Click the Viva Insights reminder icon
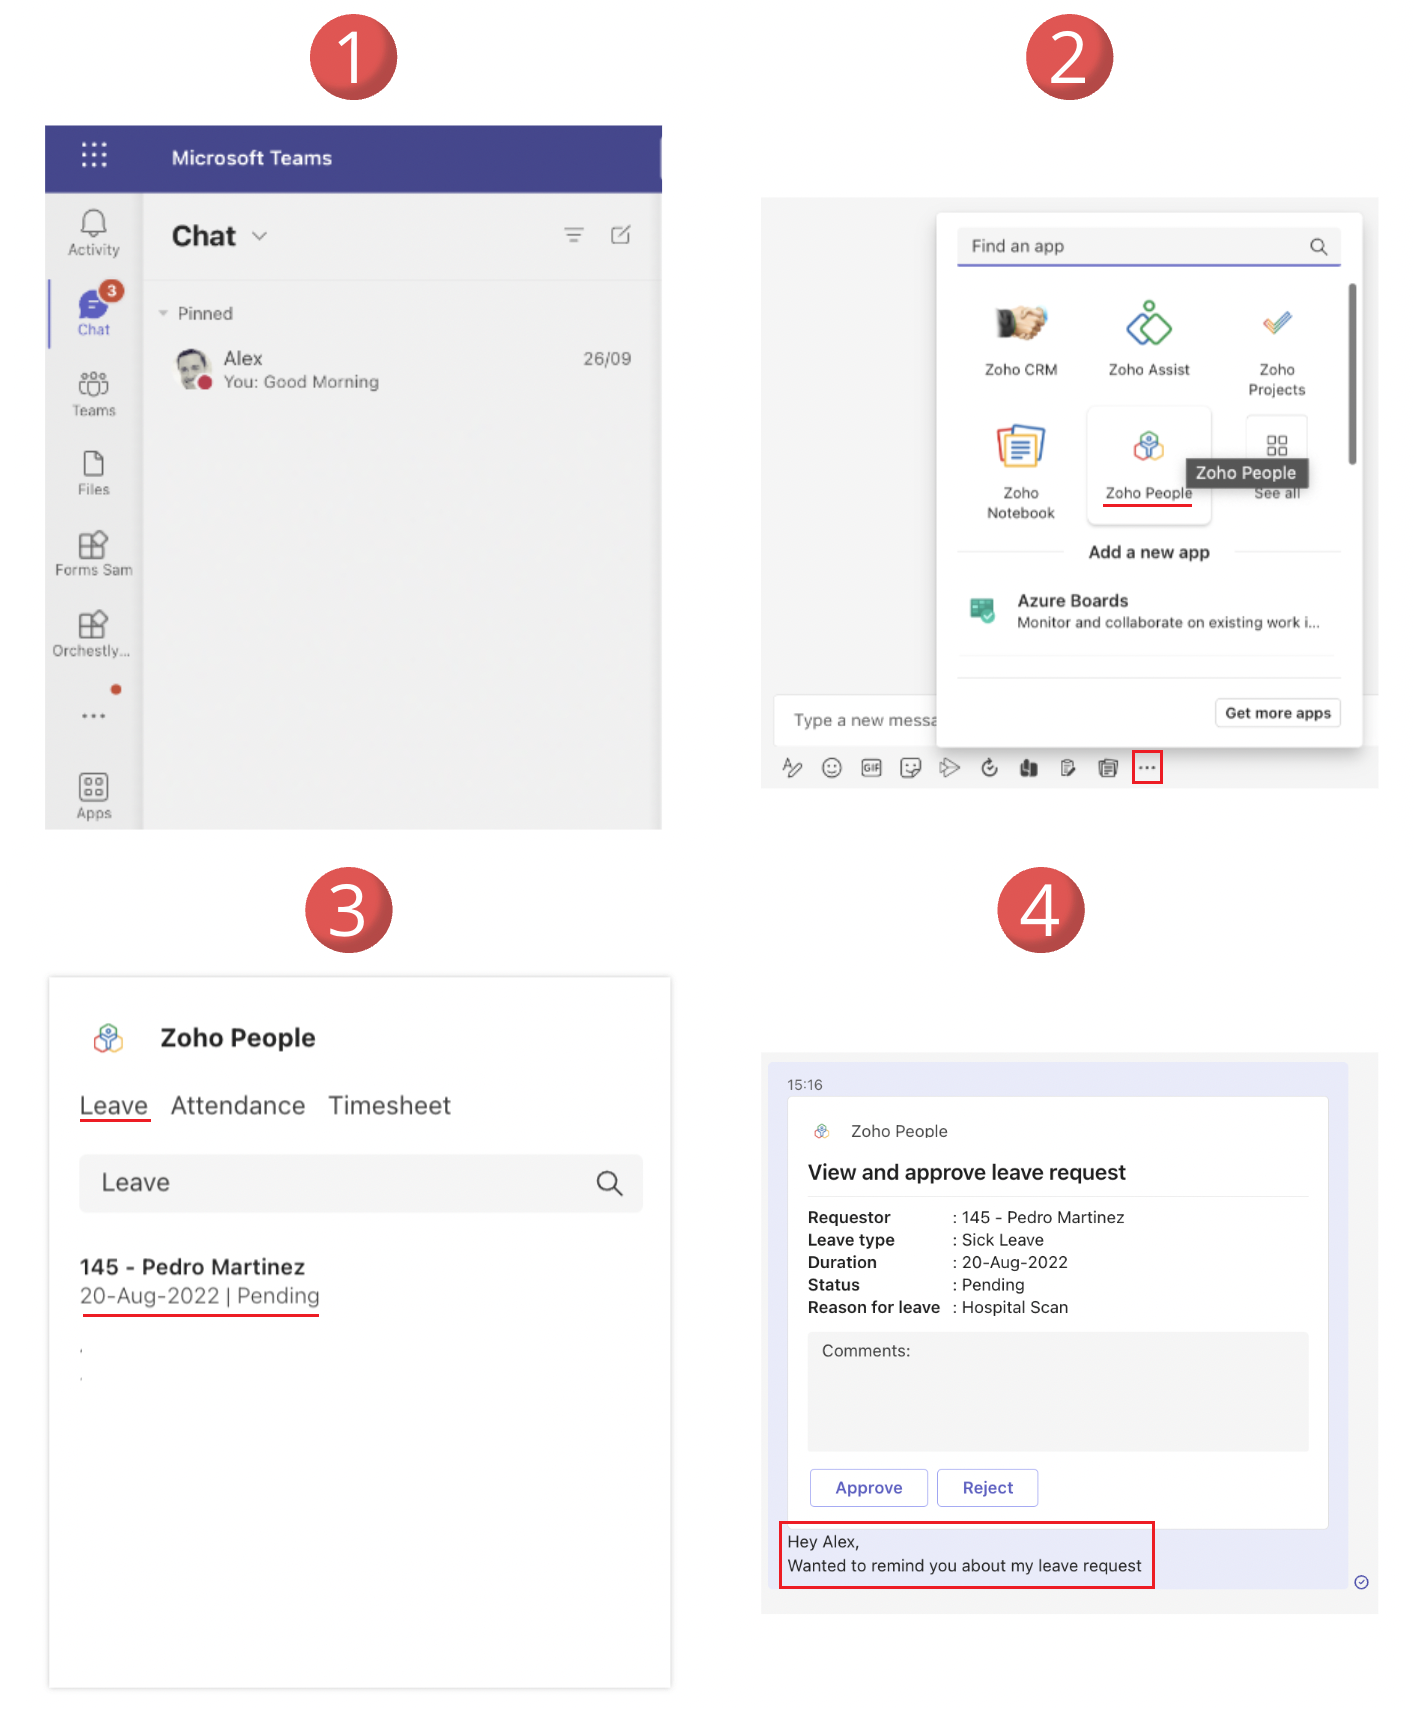Viewport: 1418px width, 1716px height. [x=989, y=768]
